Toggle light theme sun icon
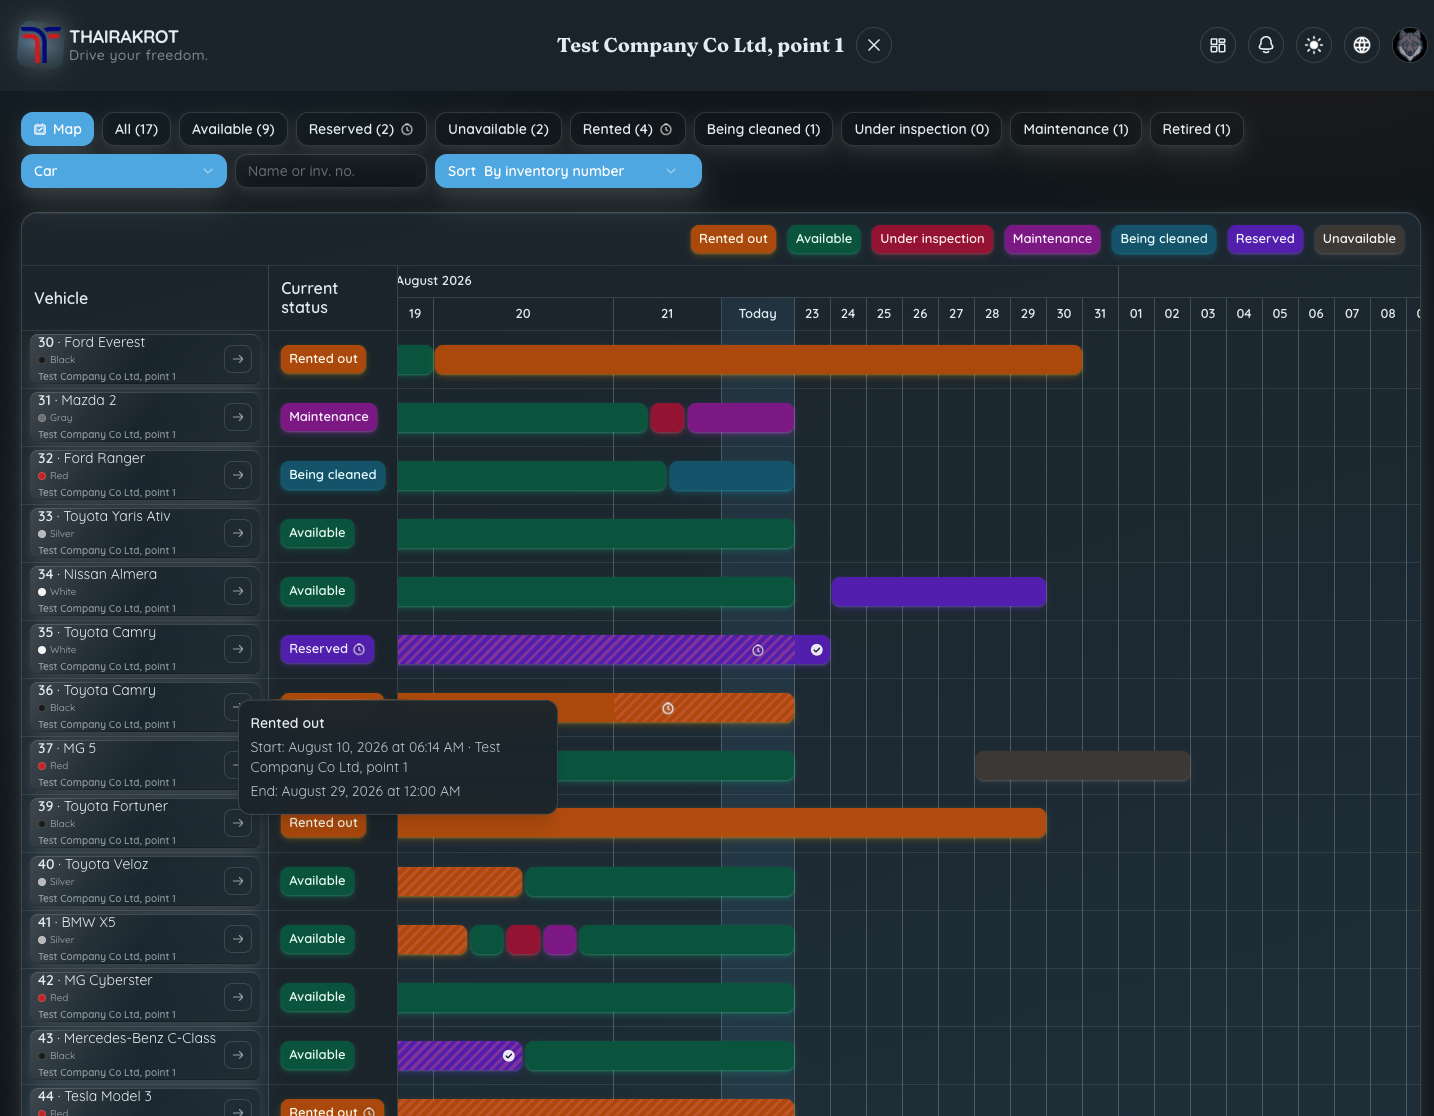The image size is (1434, 1116). point(1314,45)
